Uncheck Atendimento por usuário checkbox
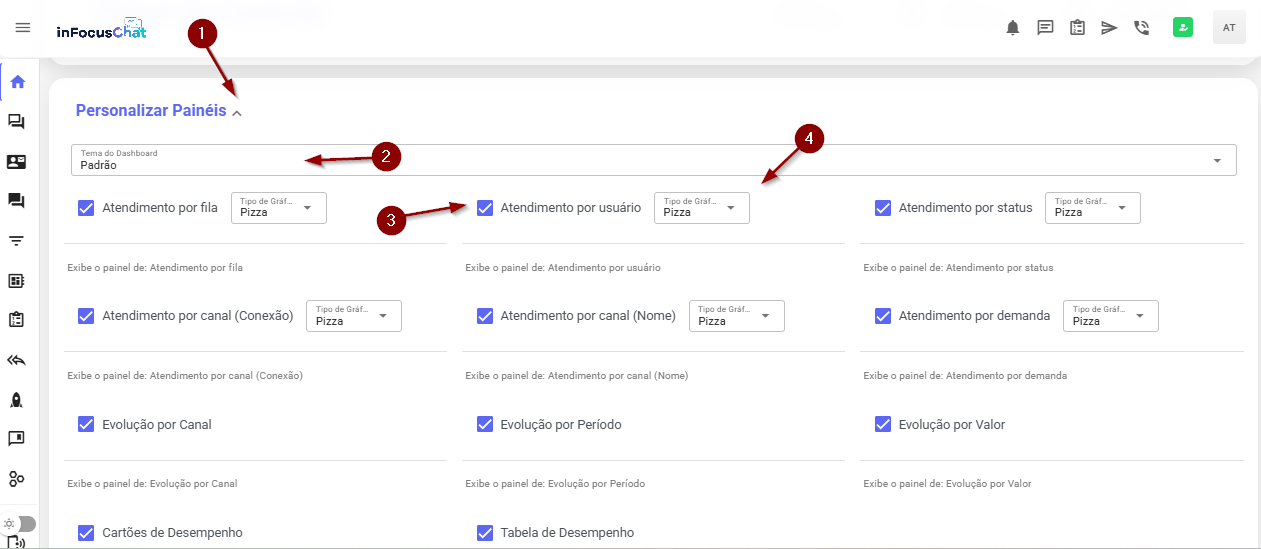The image size is (1261, 549). tap(485, 208)
